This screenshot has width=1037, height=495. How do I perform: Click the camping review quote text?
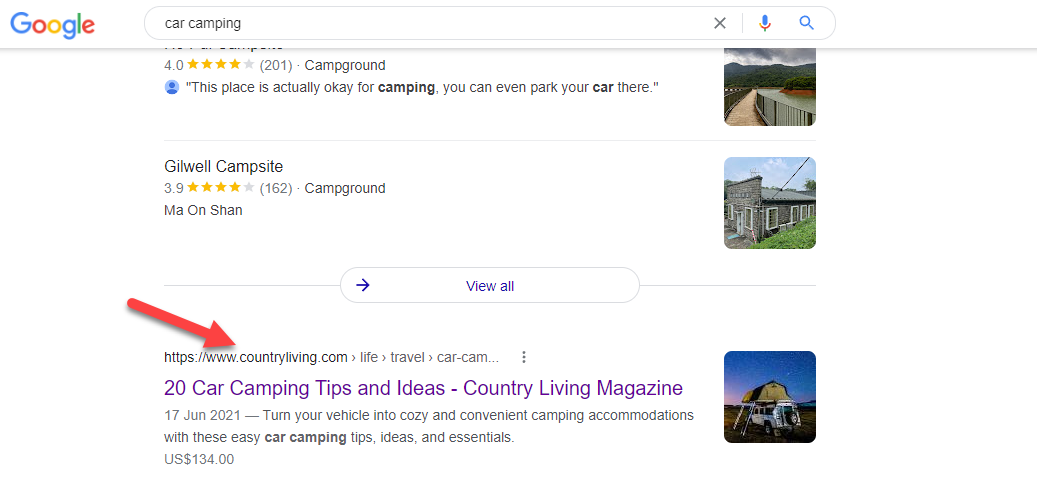tap(423, 87)
